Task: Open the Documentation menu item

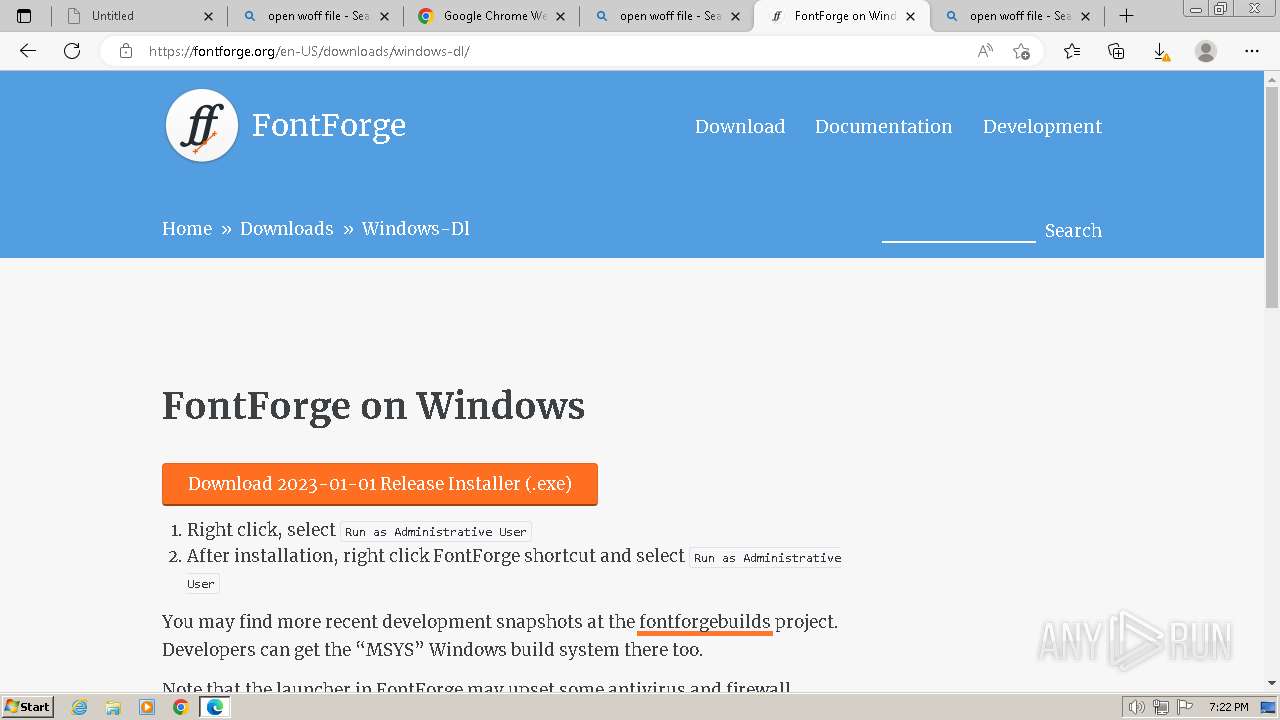Action: (883, 127)
